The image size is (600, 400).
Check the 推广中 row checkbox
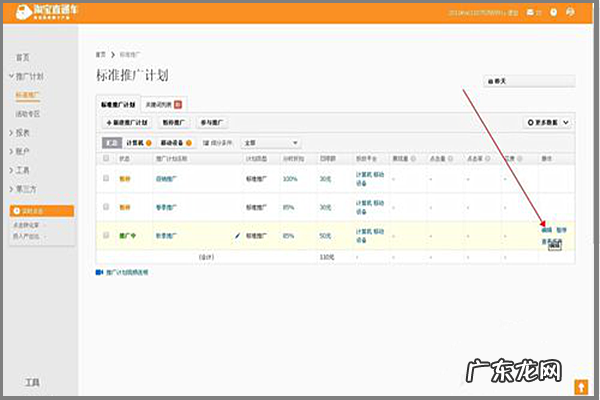coord(106,235)
